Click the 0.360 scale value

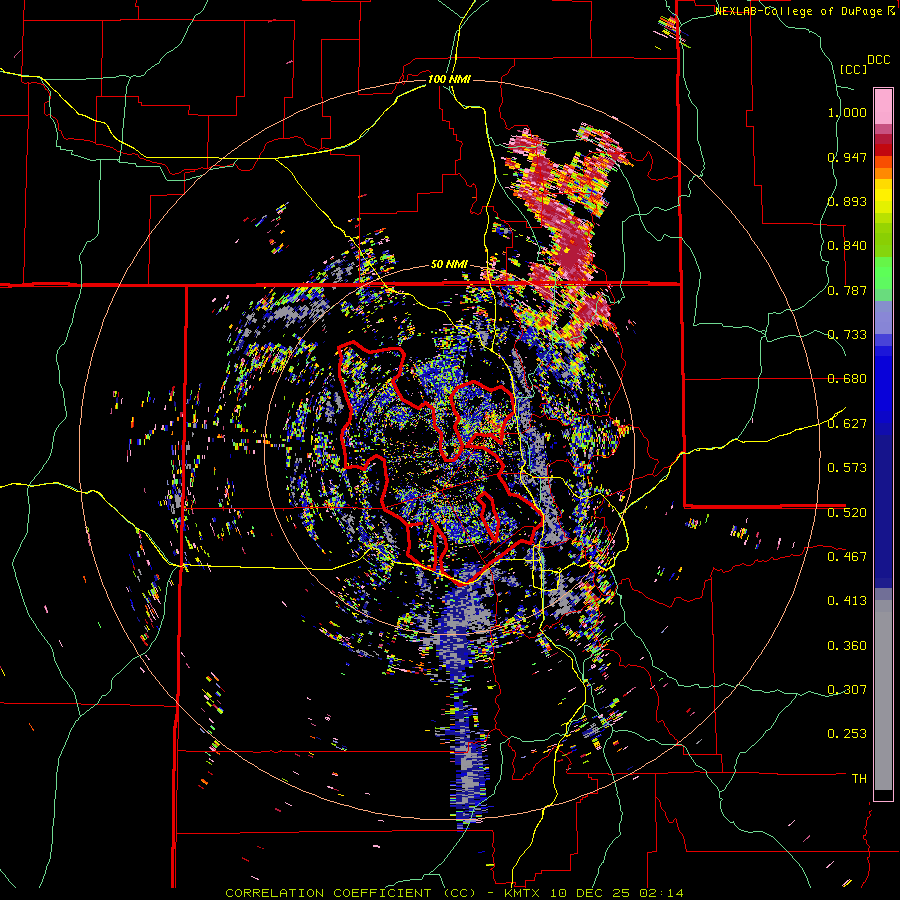(847, 646)
